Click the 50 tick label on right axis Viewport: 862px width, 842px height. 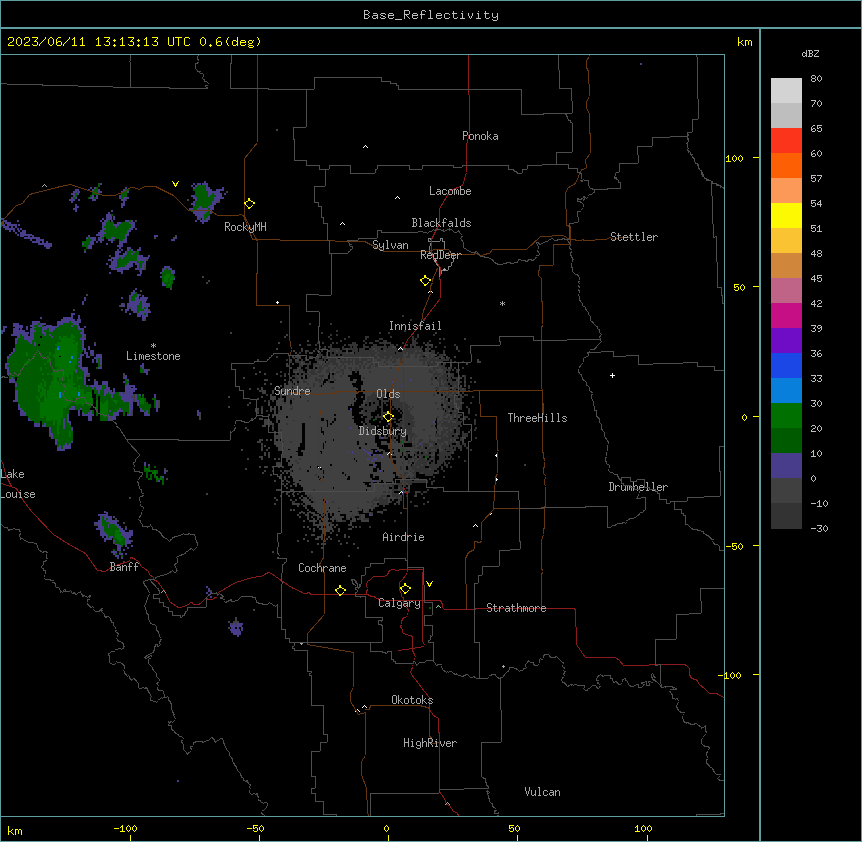[739, 287]
